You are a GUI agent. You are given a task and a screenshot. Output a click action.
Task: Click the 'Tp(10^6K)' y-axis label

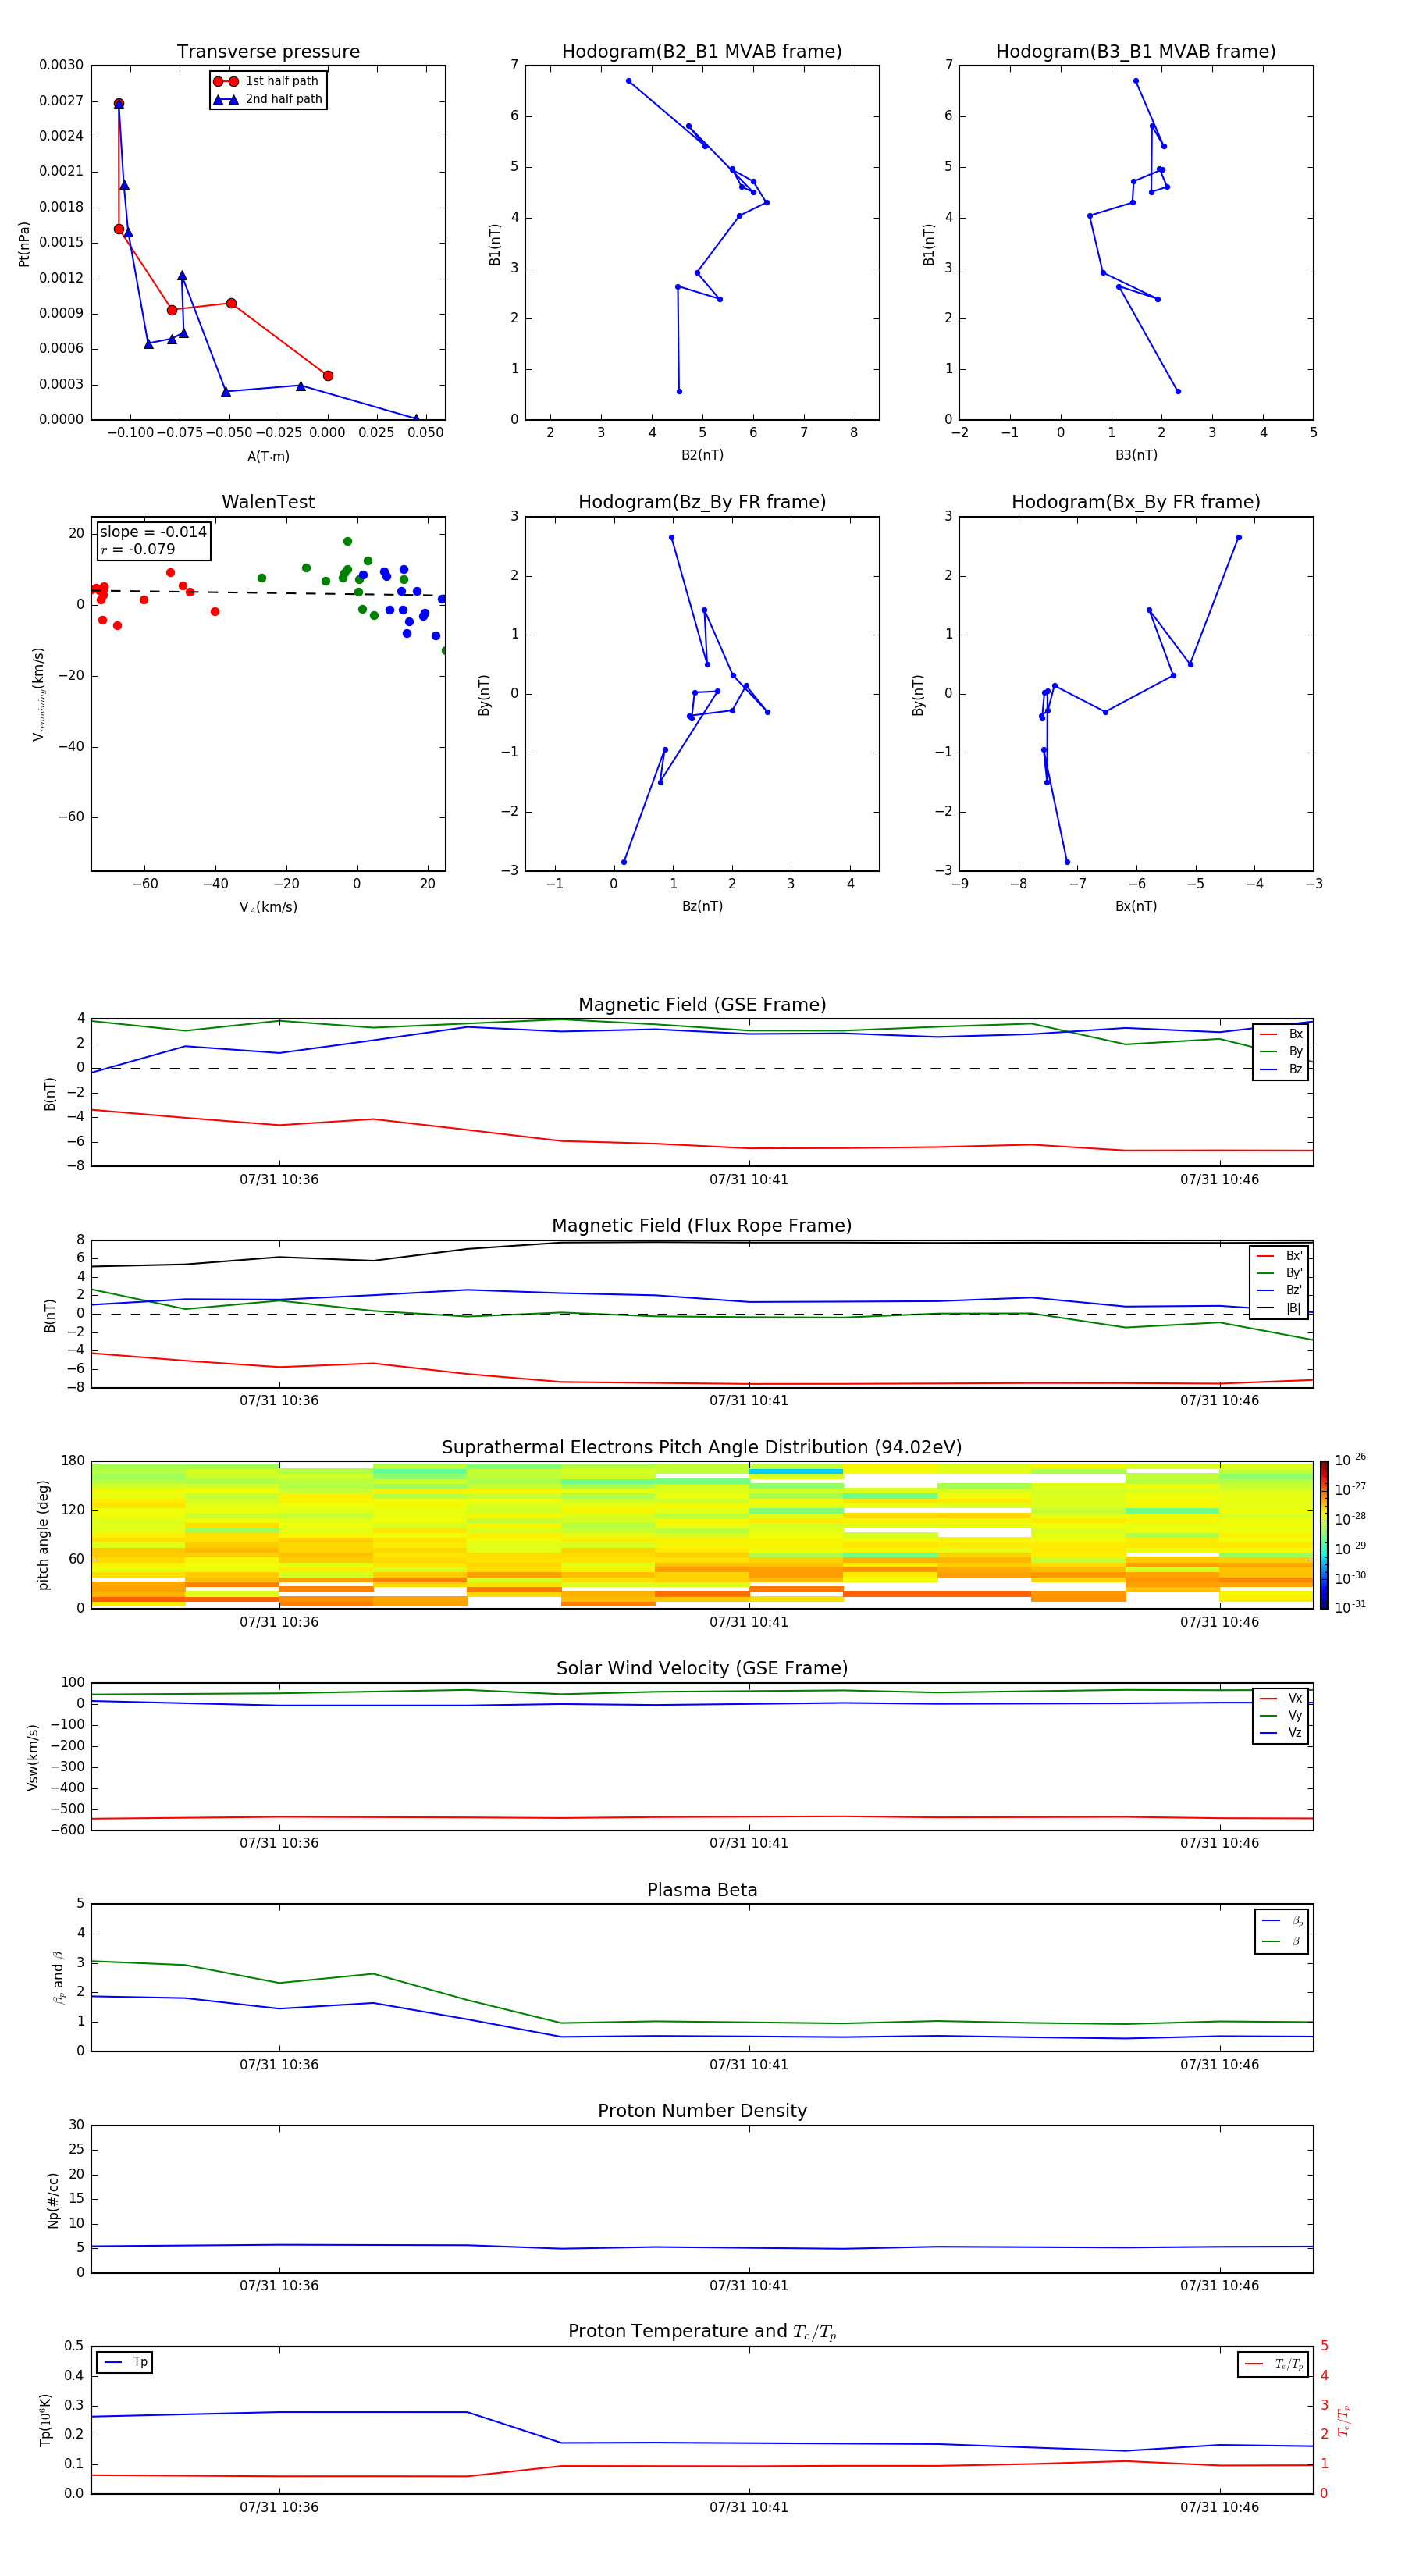click(45, 2420)
